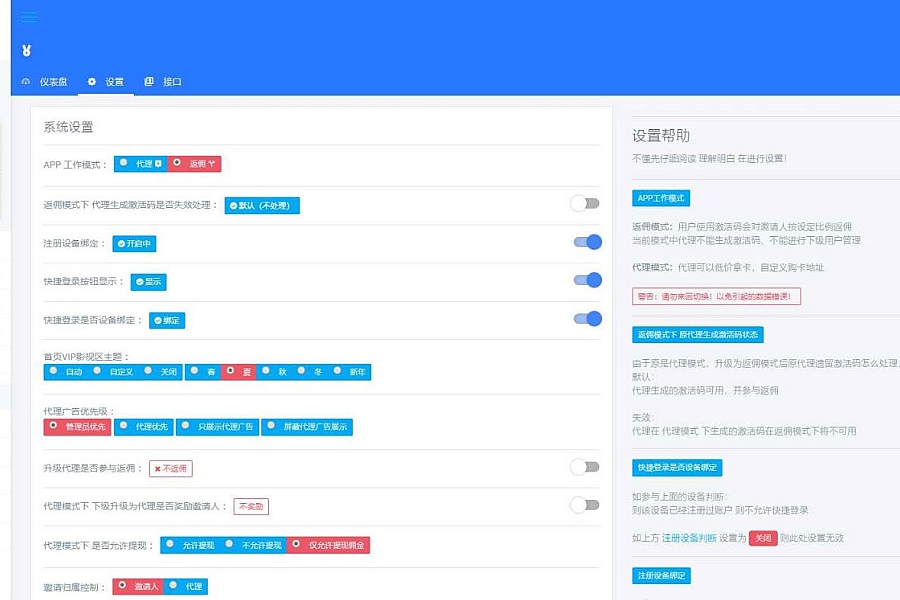Image resolution: width=900 pixels, height=600 pixels.
Task: Enable the 升级代理是否参与返佣 switch
Action: 585,467
